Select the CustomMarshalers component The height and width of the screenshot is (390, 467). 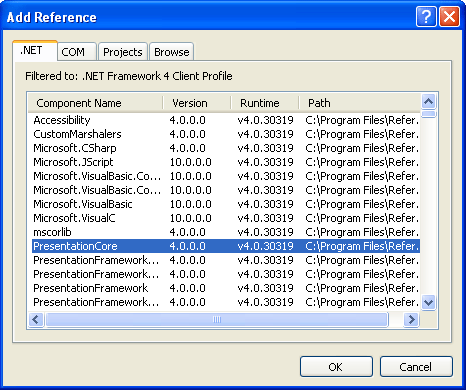[x=226, y=134]
